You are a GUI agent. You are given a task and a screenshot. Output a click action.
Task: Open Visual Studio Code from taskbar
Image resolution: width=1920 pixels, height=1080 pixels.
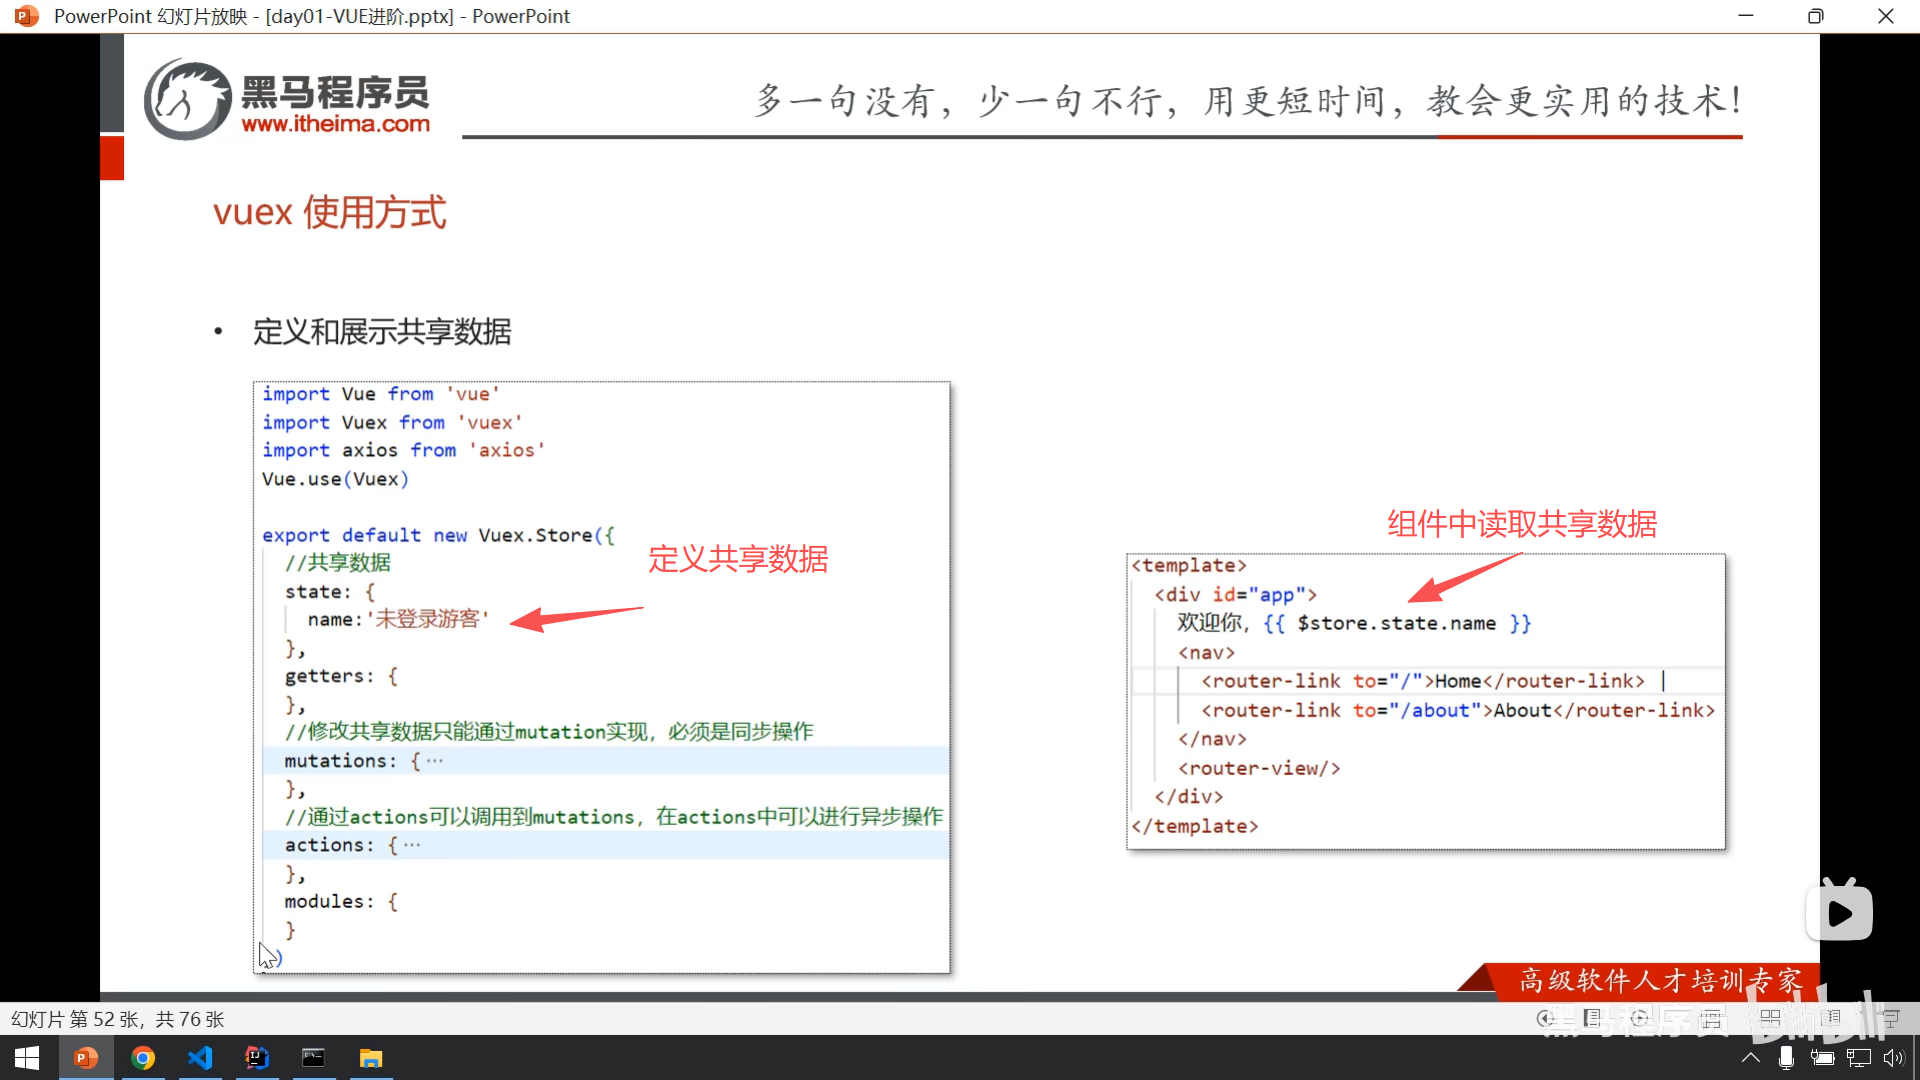(x=200, y=1058)
